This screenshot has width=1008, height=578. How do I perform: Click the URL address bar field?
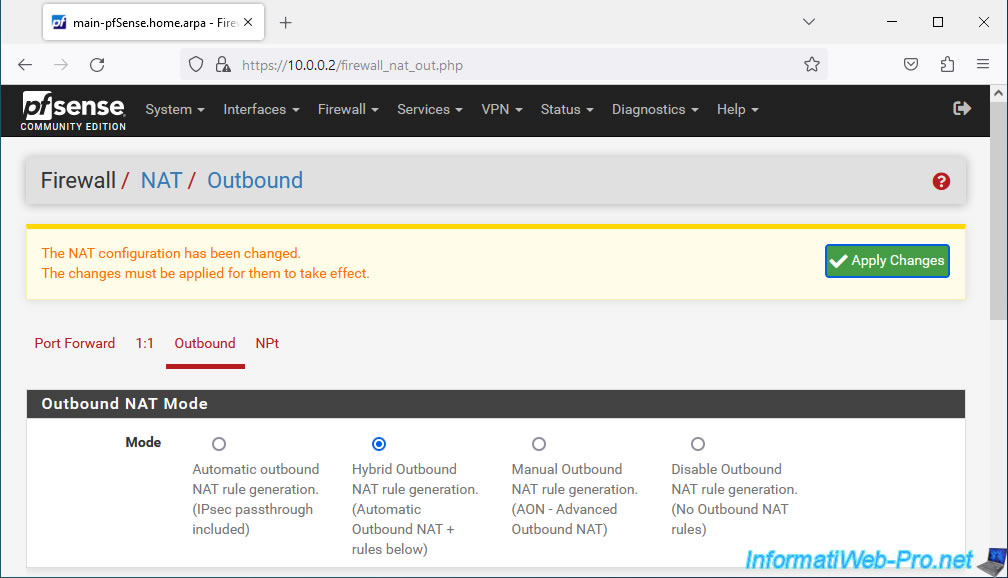tap(514, 65)
